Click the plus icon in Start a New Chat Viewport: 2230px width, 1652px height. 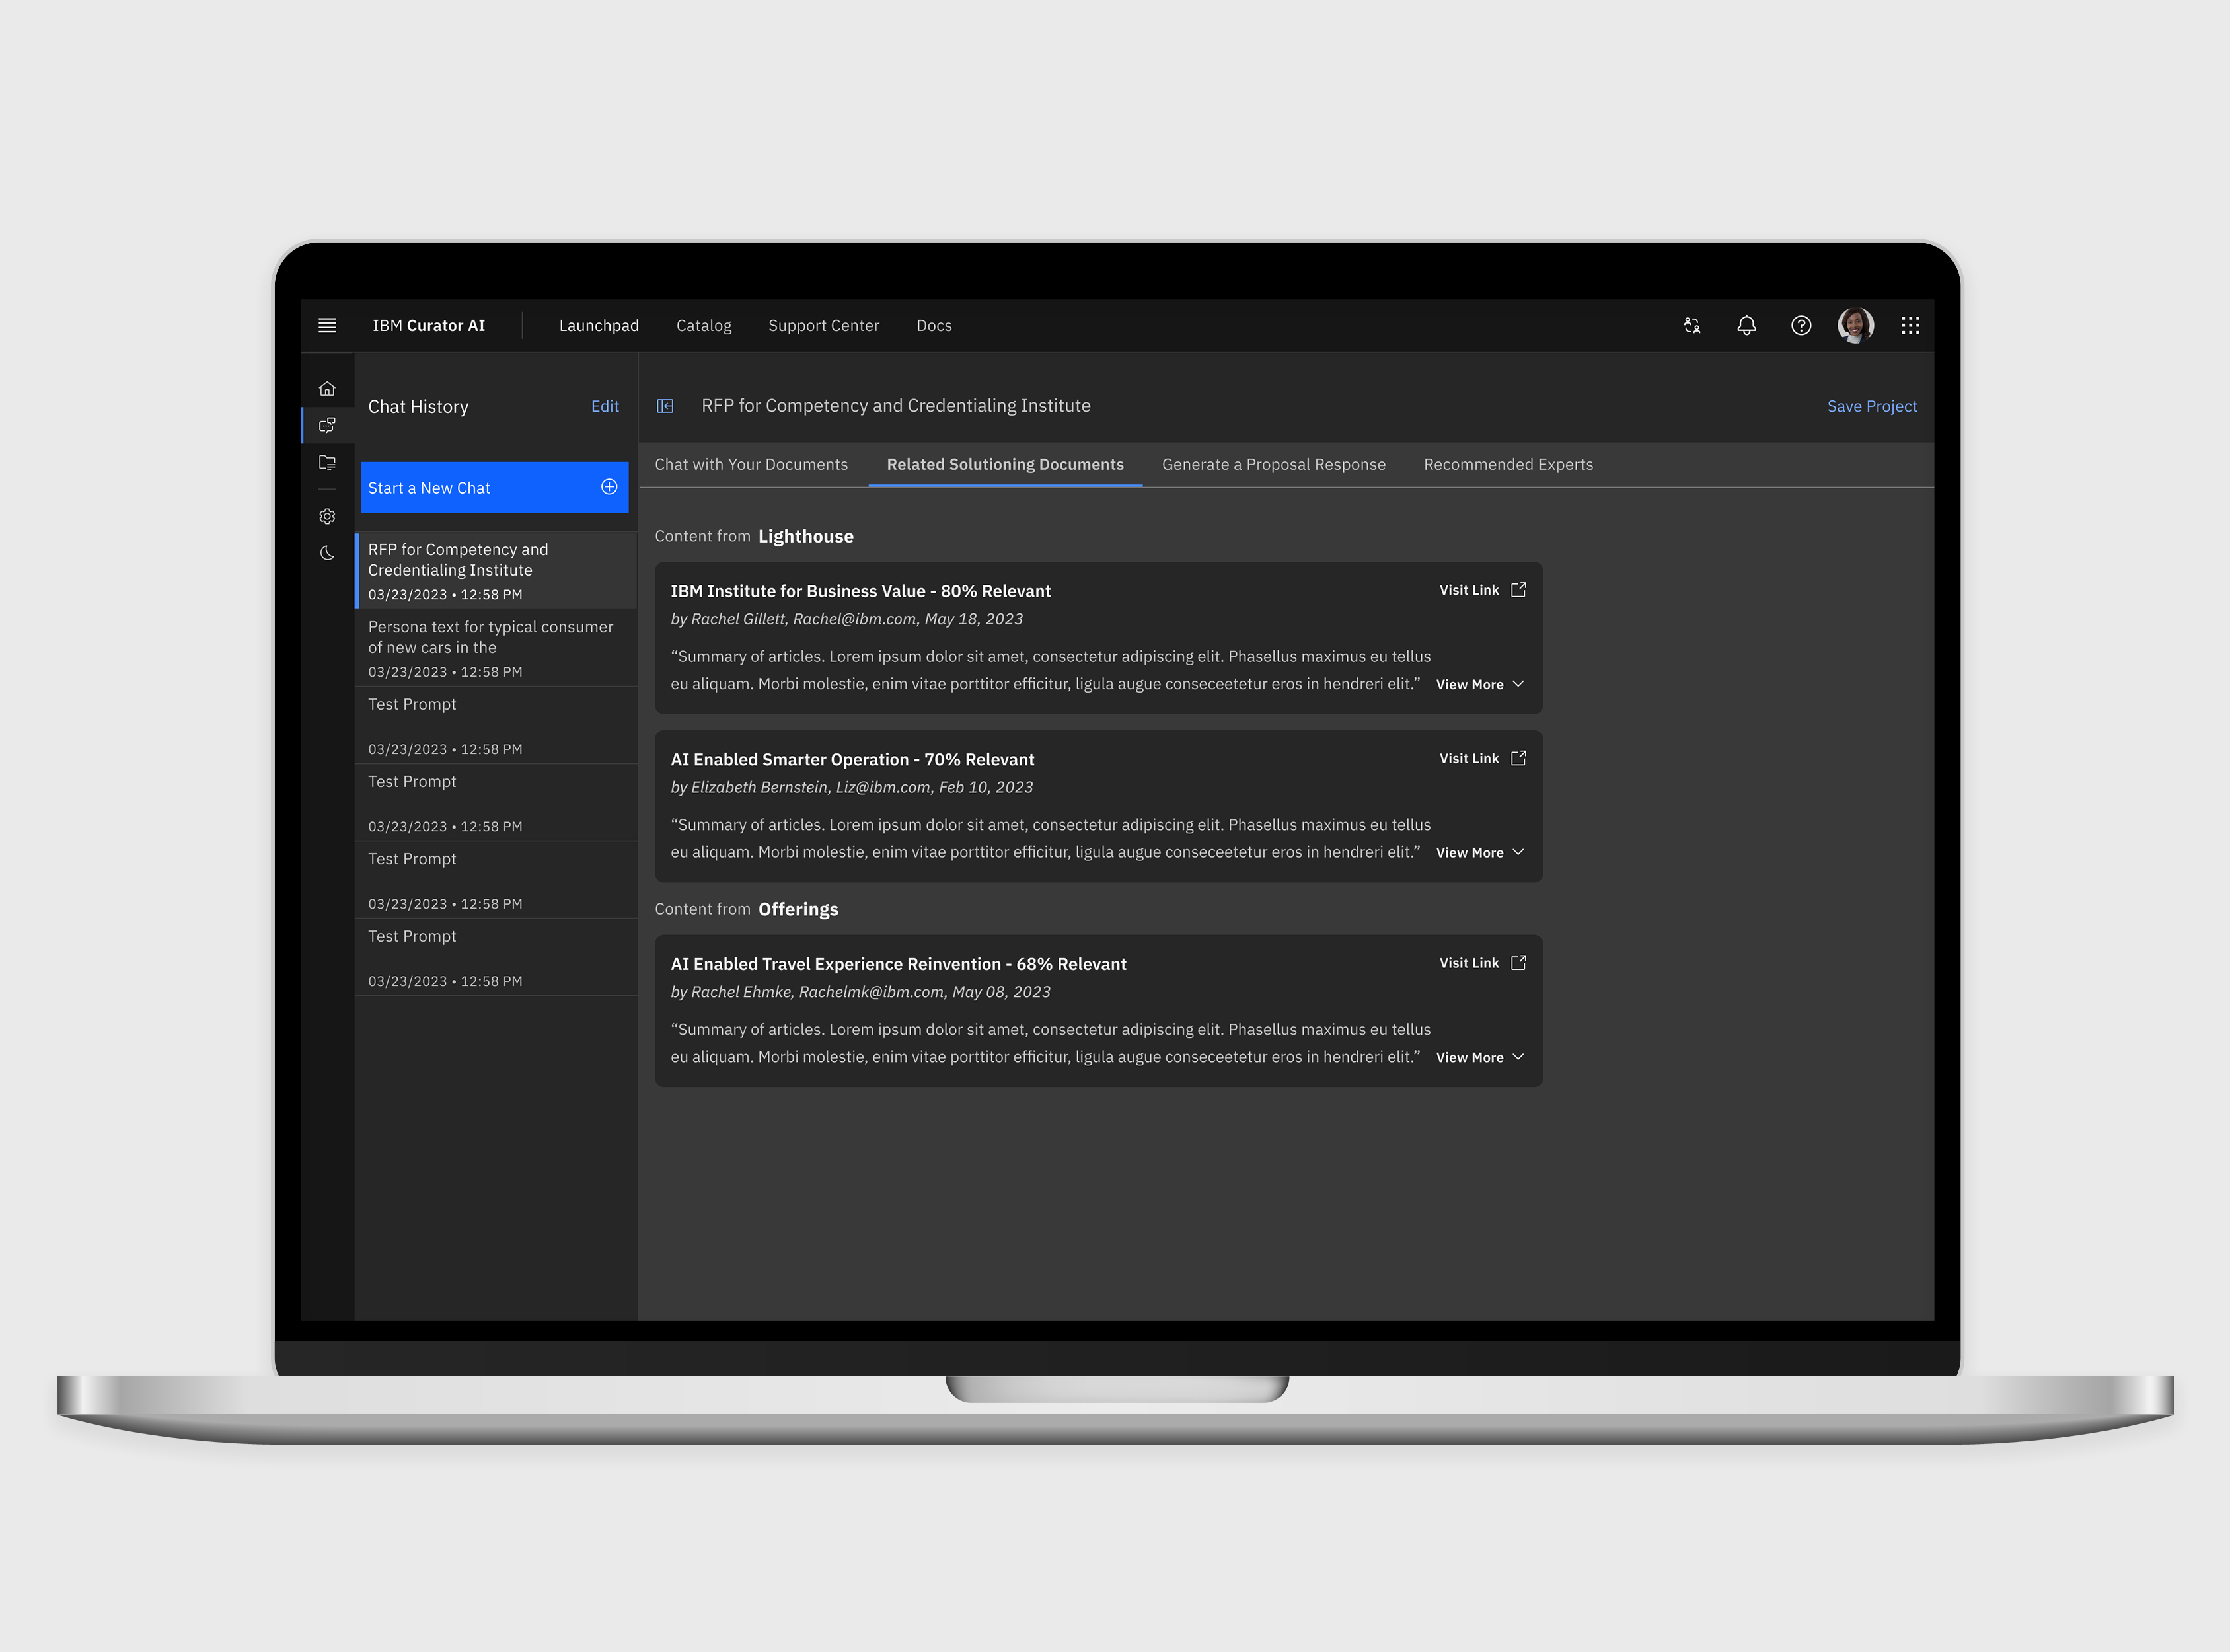(x=609, y=487)
